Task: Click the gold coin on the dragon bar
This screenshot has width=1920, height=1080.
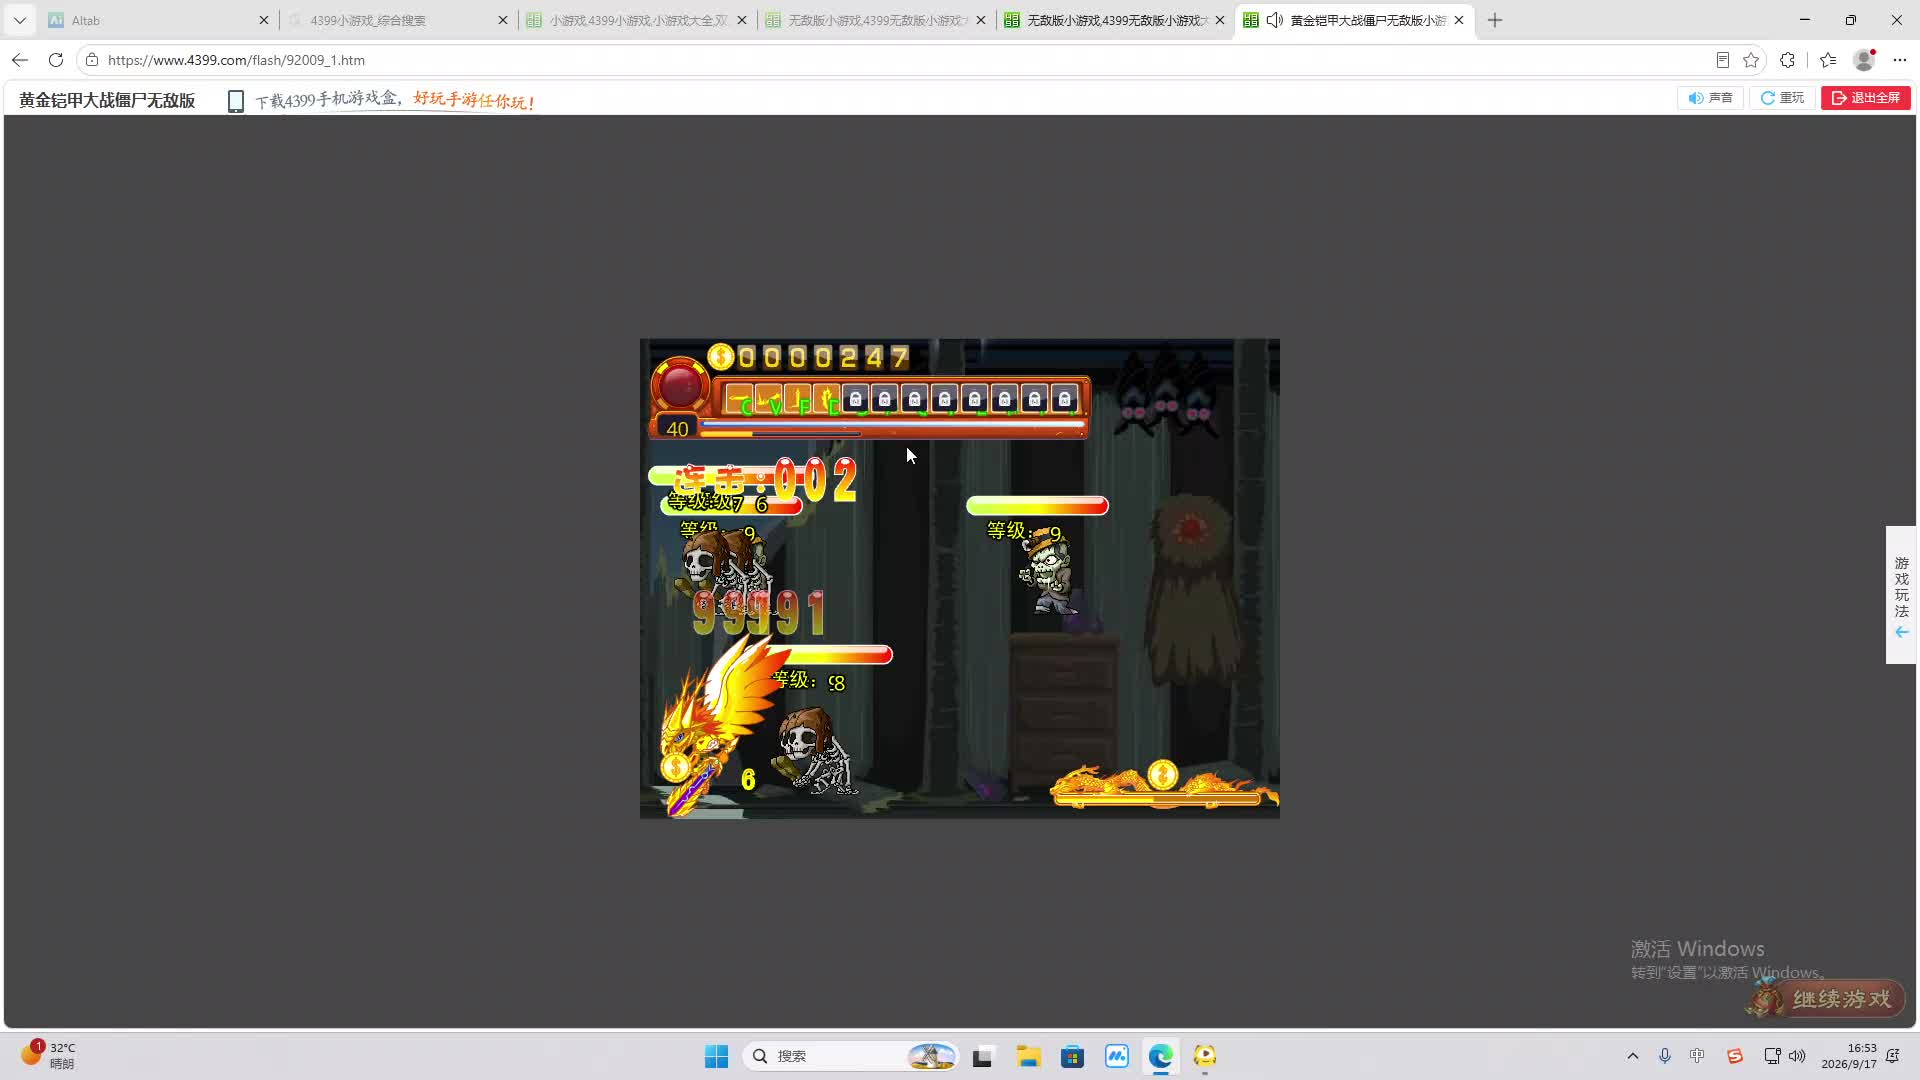Action: [1162, 774]
